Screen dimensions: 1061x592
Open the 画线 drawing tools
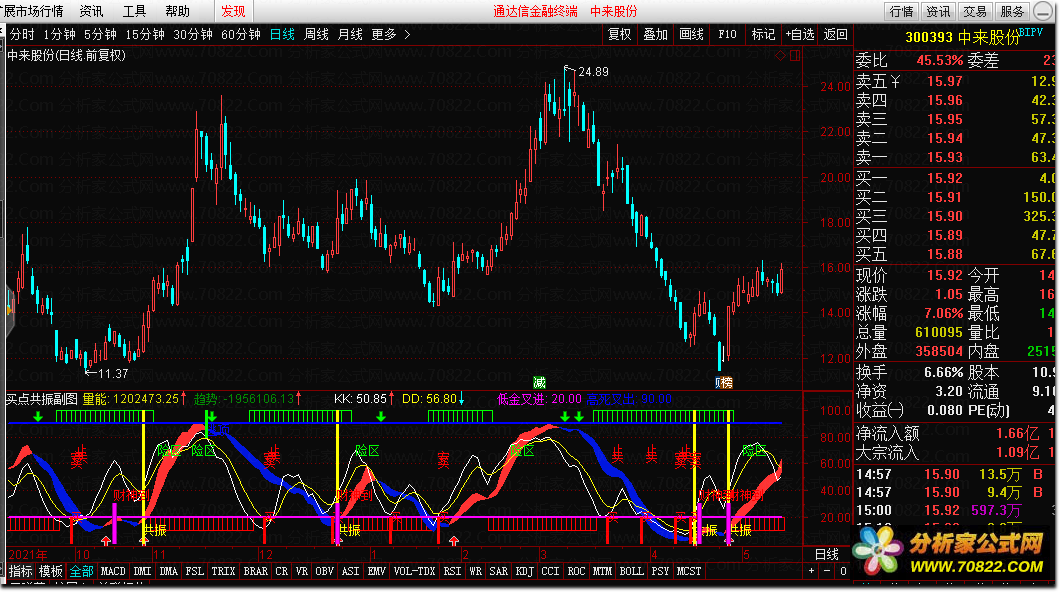click(691, 35)
